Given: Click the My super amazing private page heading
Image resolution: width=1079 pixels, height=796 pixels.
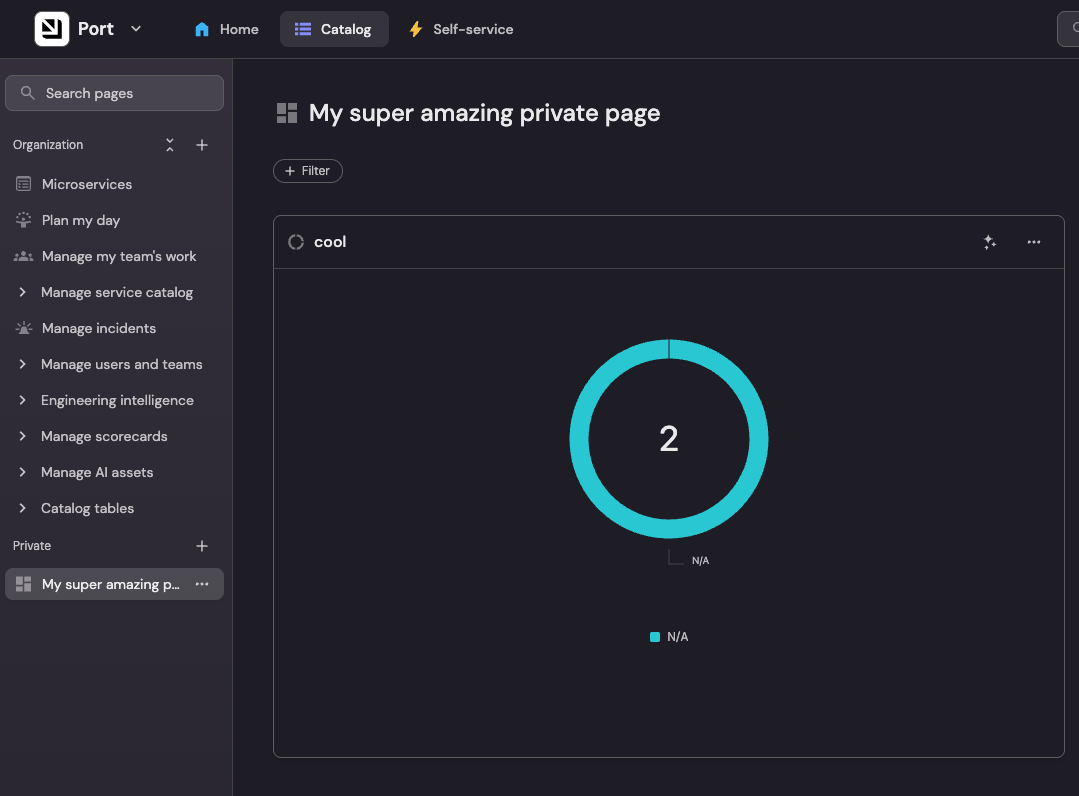Looking at the screenshot, I should point(484,113).
